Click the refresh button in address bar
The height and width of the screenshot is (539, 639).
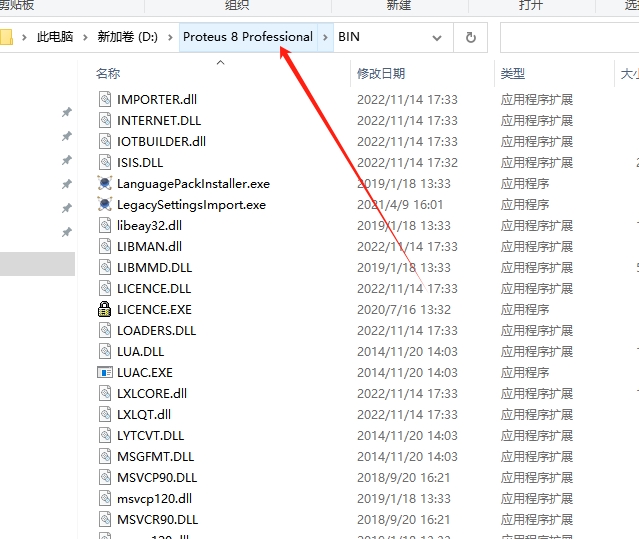[x=470, y=37]
